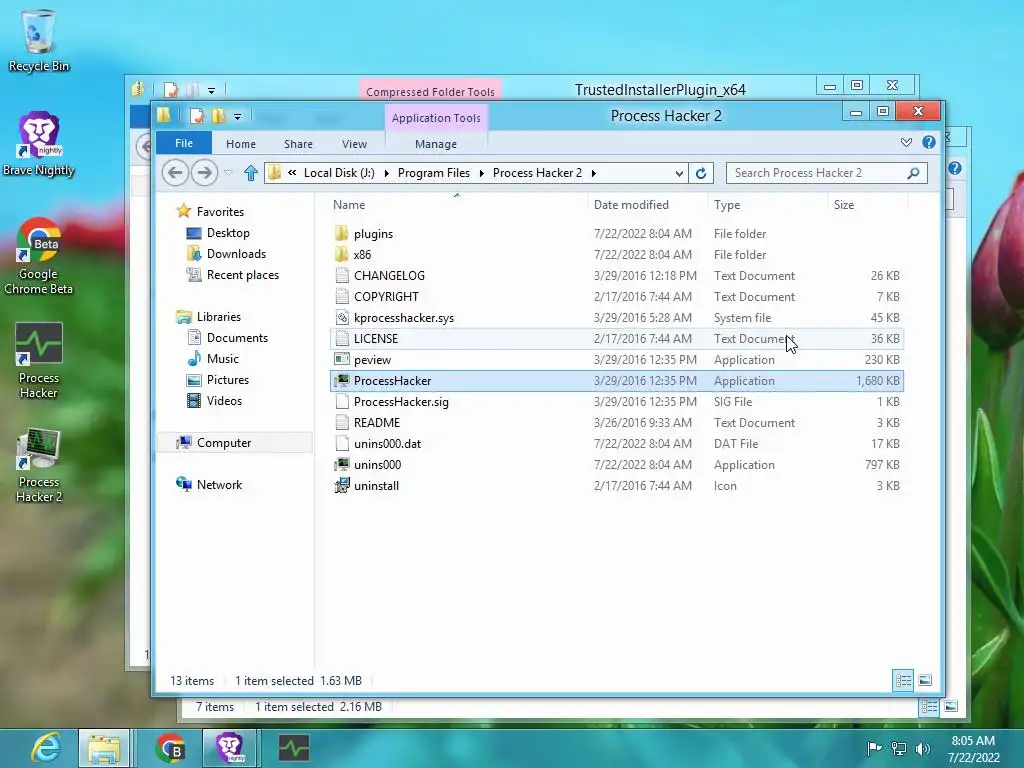The width and height of the screenshot is (1024, 768).
Task: Select Music library in navigation pane
Action: tap(223, 359)
